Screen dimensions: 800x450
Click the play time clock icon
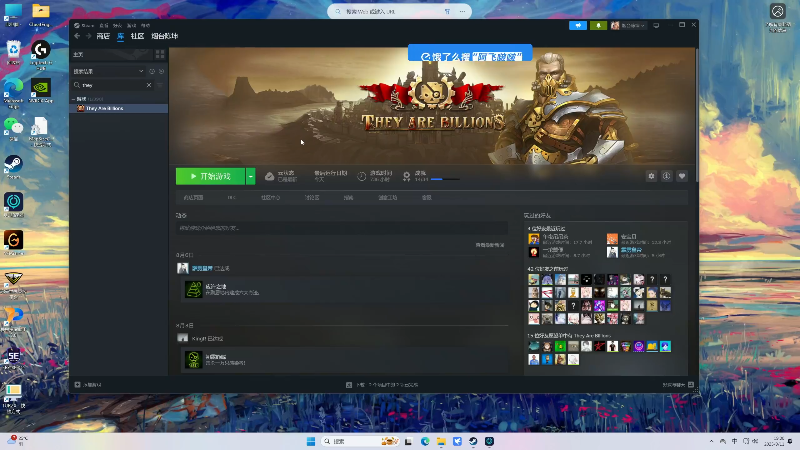pos(361,177)
